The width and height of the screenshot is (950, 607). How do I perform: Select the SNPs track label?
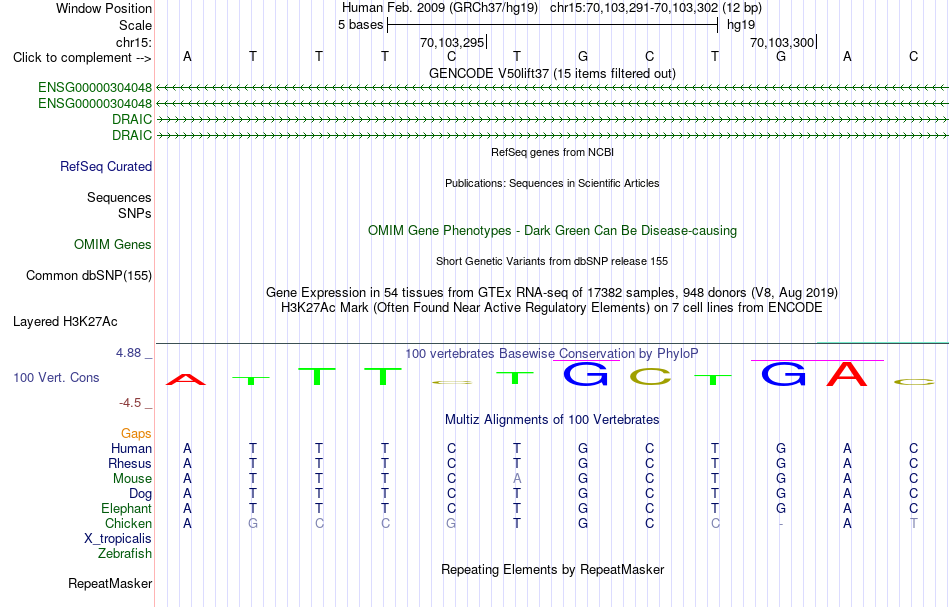(x=135, y=213)
